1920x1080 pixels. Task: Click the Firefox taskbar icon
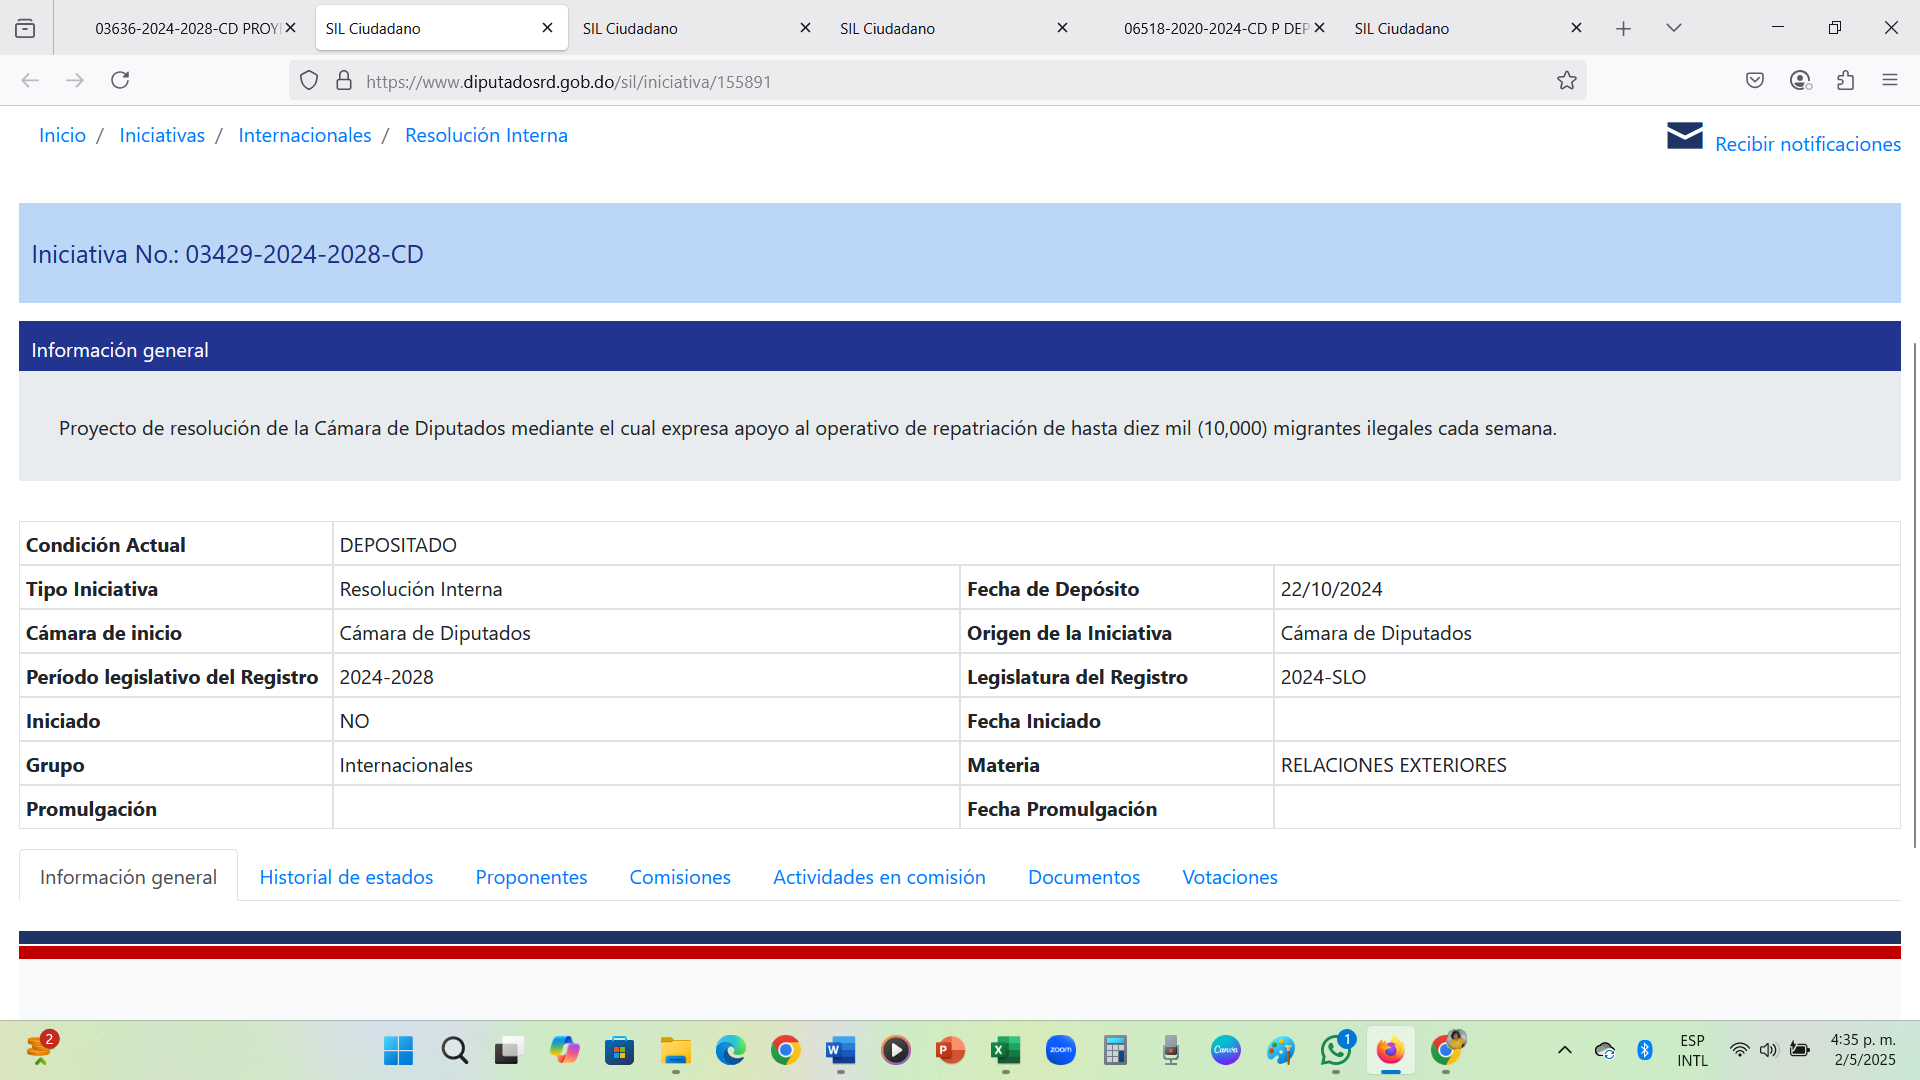pos(1390,1050)
